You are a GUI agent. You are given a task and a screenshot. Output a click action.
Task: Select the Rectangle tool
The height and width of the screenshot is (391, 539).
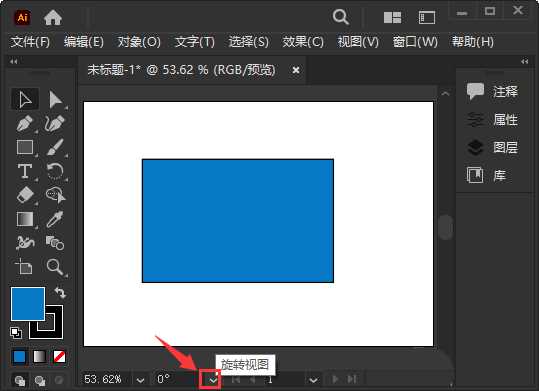tap(25, 147)
